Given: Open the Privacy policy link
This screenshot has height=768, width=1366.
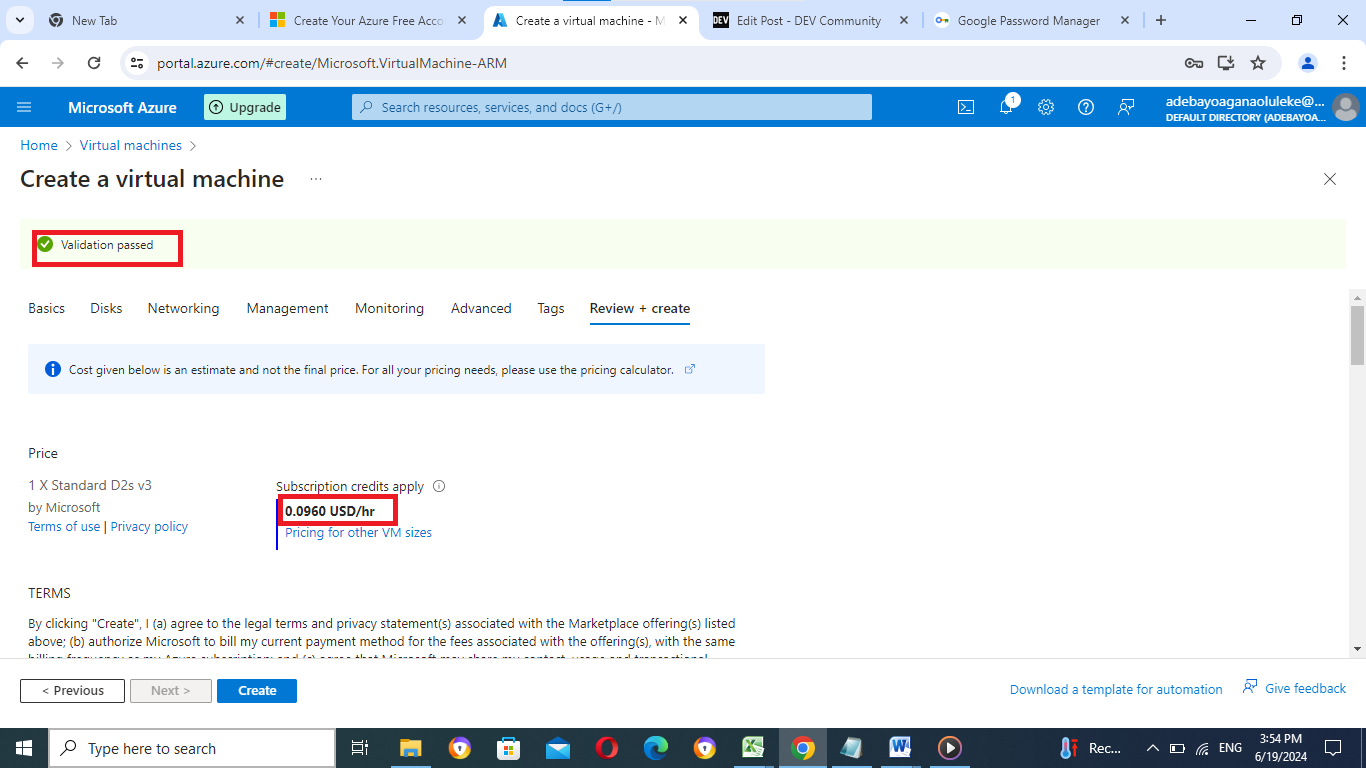Looking at the screenshot, I should (x=149, y=526).
